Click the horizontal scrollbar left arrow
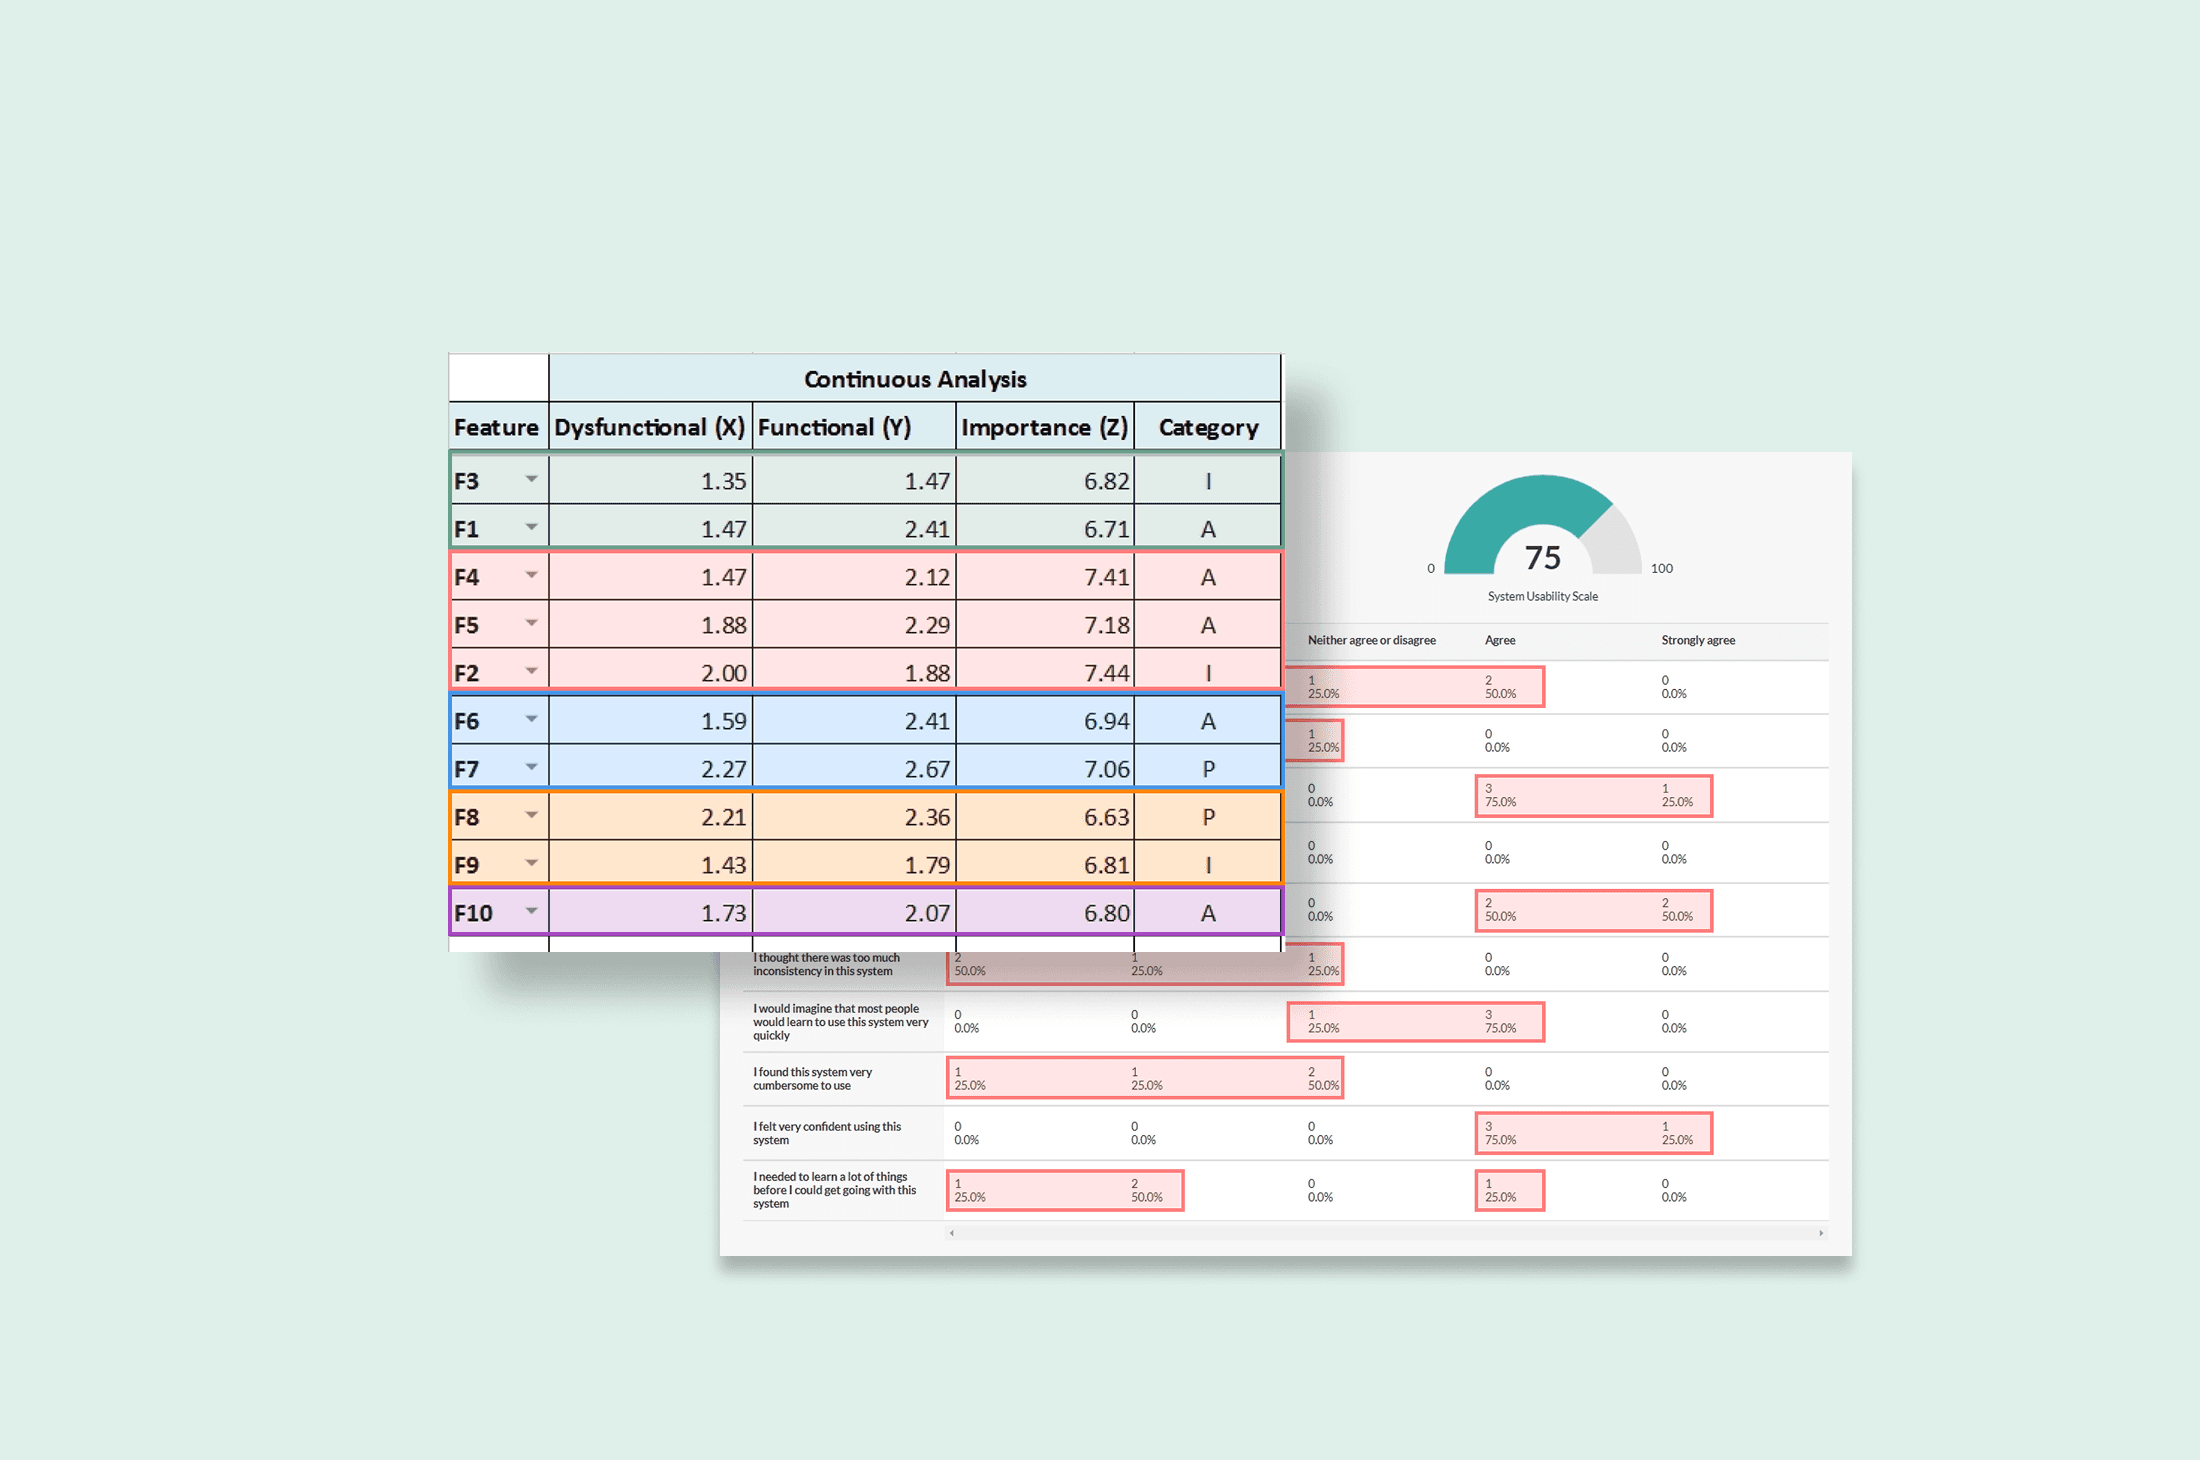The width and height of the screenshot is (2200, 1460). 952,1233
